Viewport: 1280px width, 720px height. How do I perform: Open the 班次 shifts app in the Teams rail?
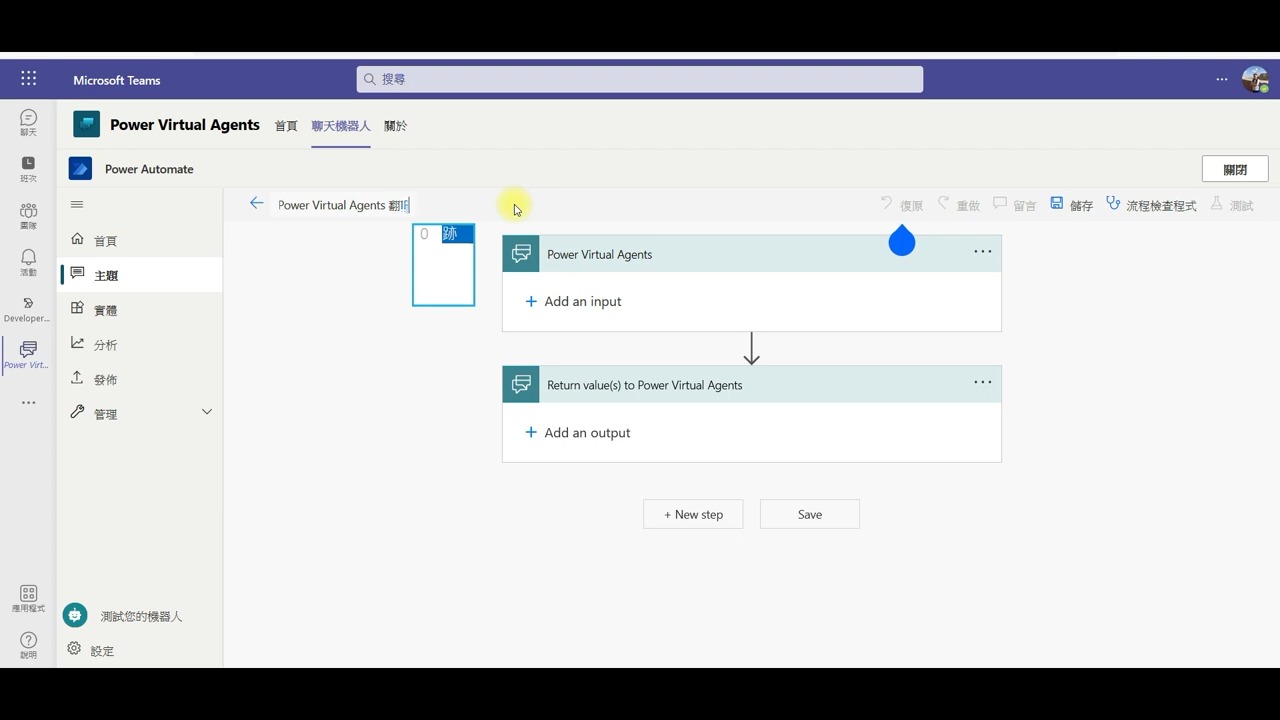pyautogui.click(x=28, y=169)
